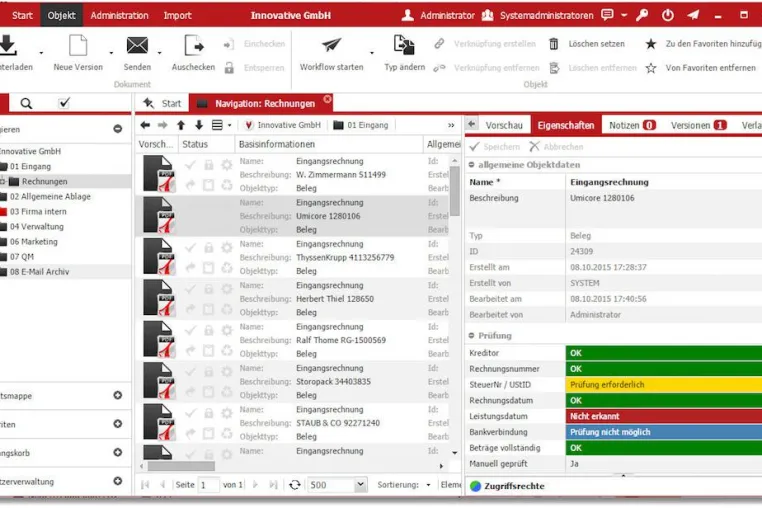This screenshot has height=508, width=762.
Task: Select the 08 E-Mail Archiv folder
Action: point(39,272)
